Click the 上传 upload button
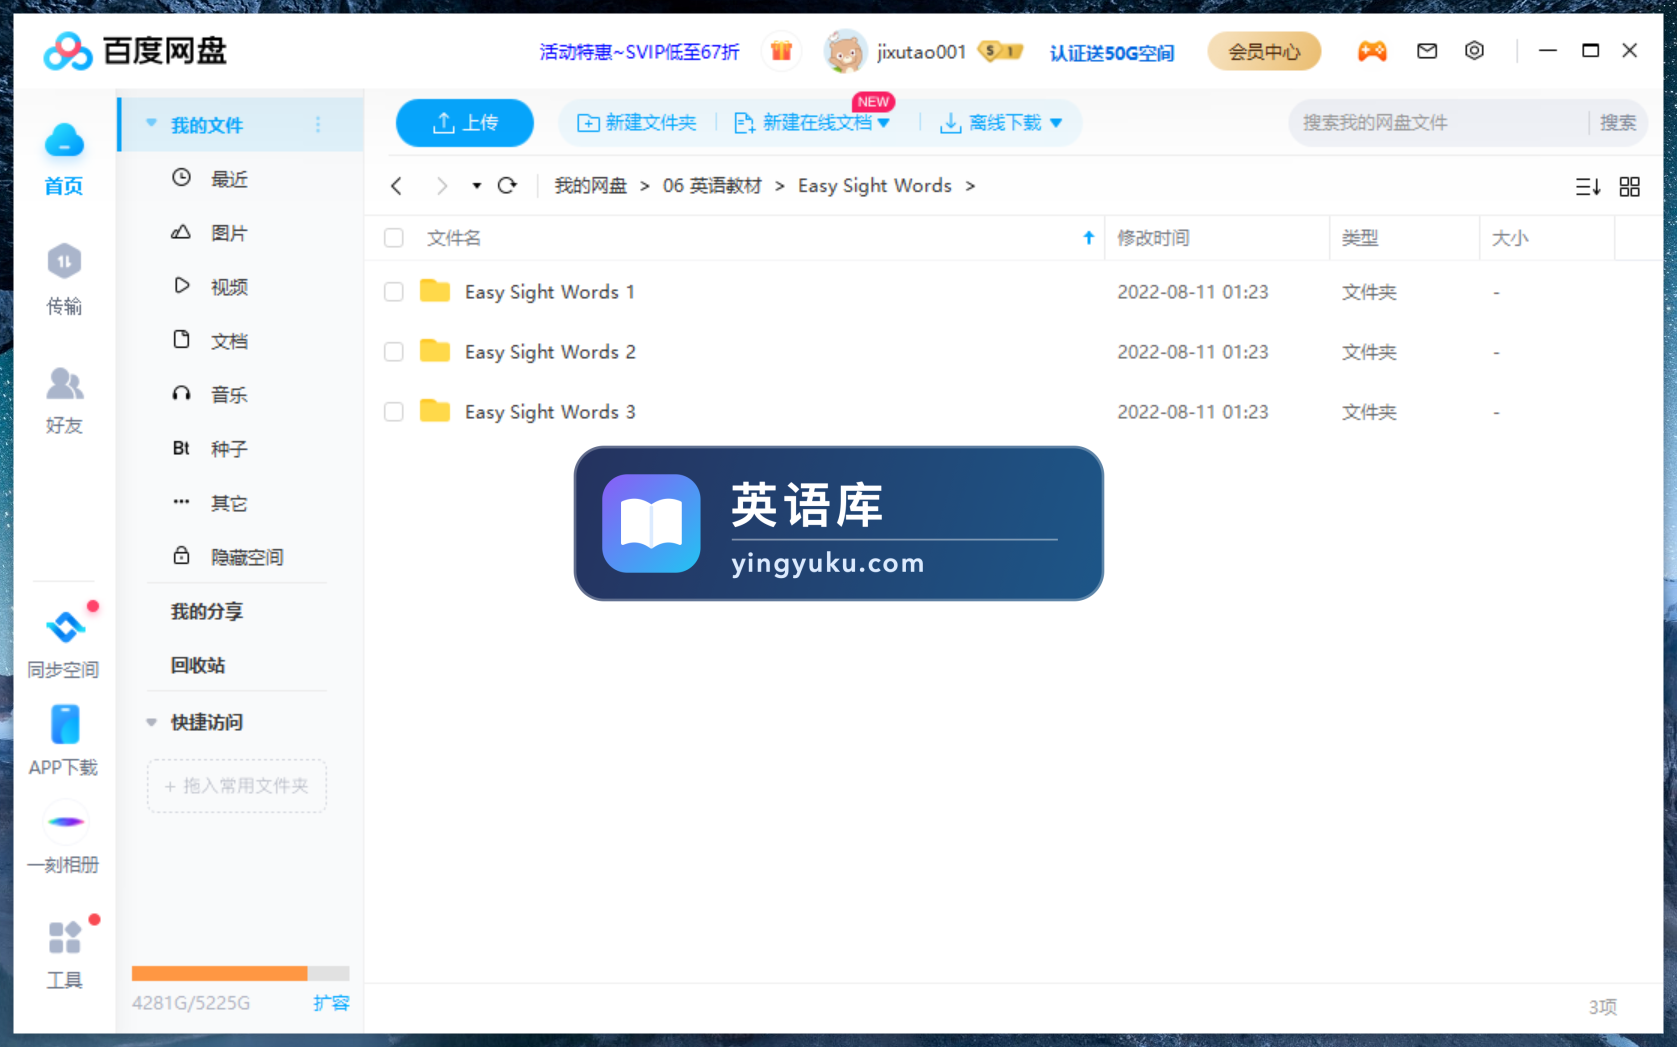Screen dimensions: 1677x1047 [x=465, y=123]
